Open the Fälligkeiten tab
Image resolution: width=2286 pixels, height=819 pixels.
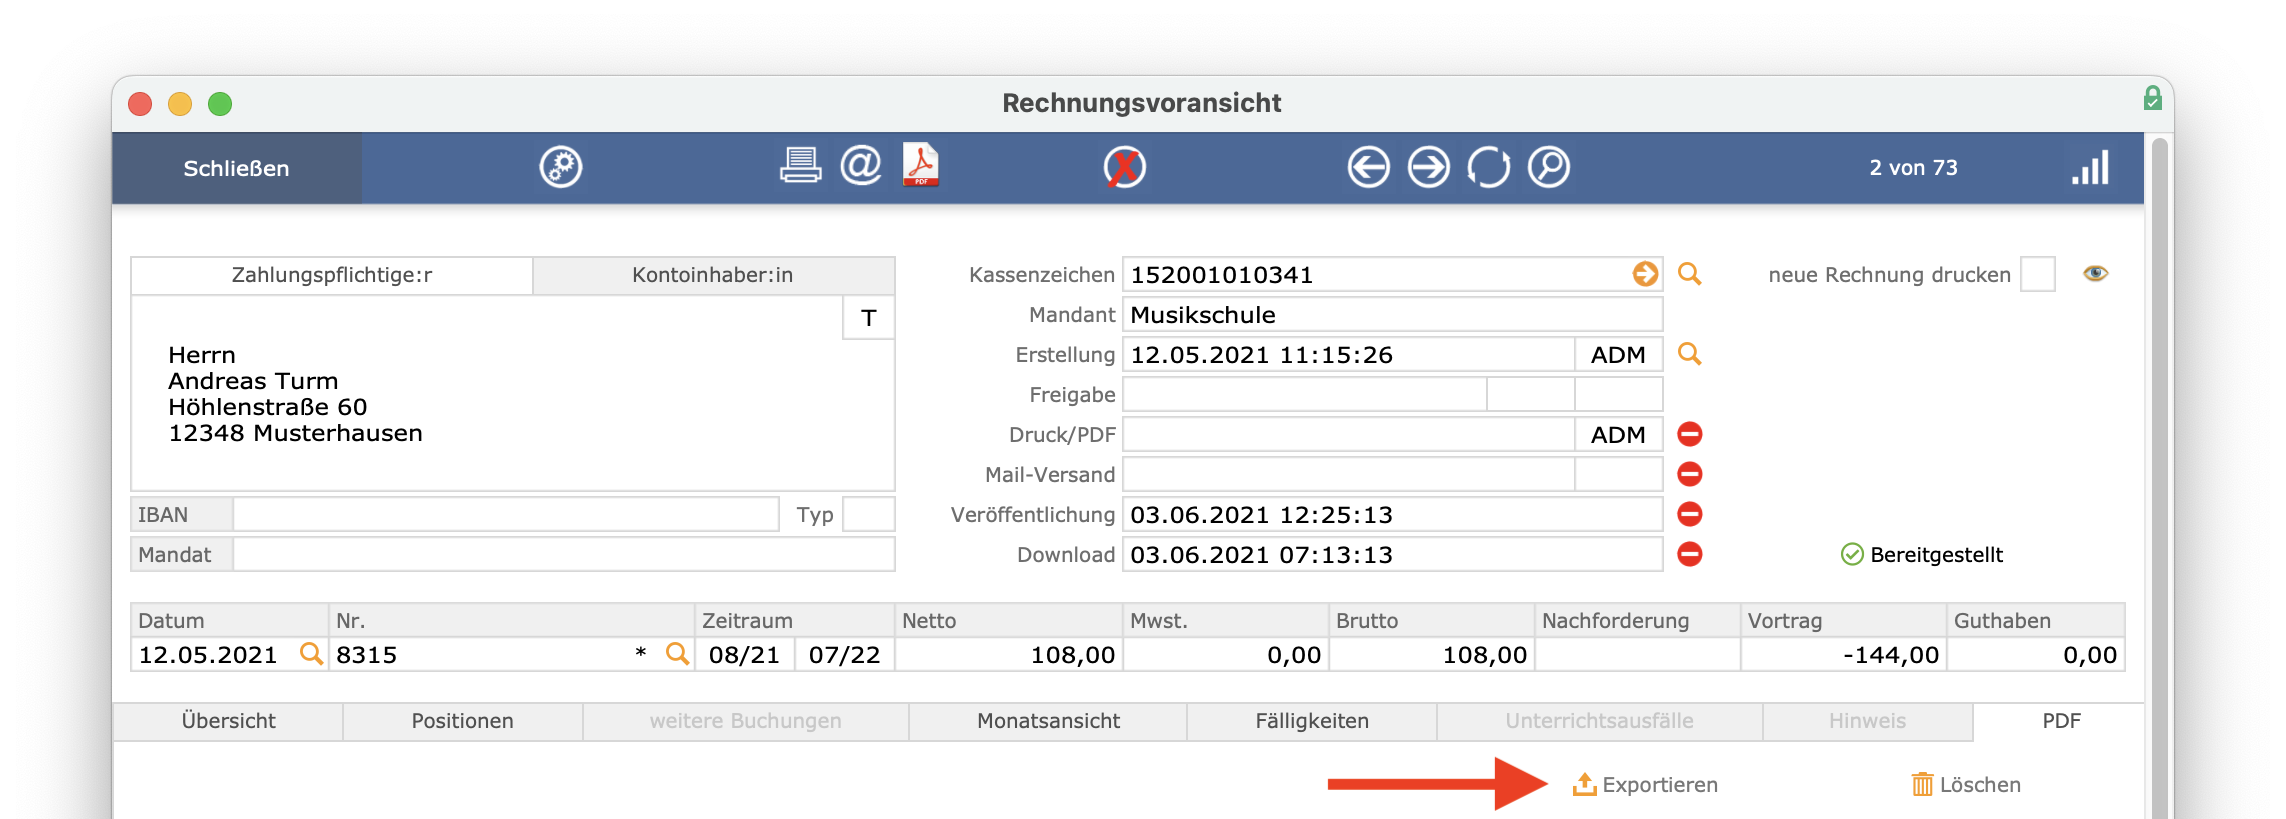1312,721
